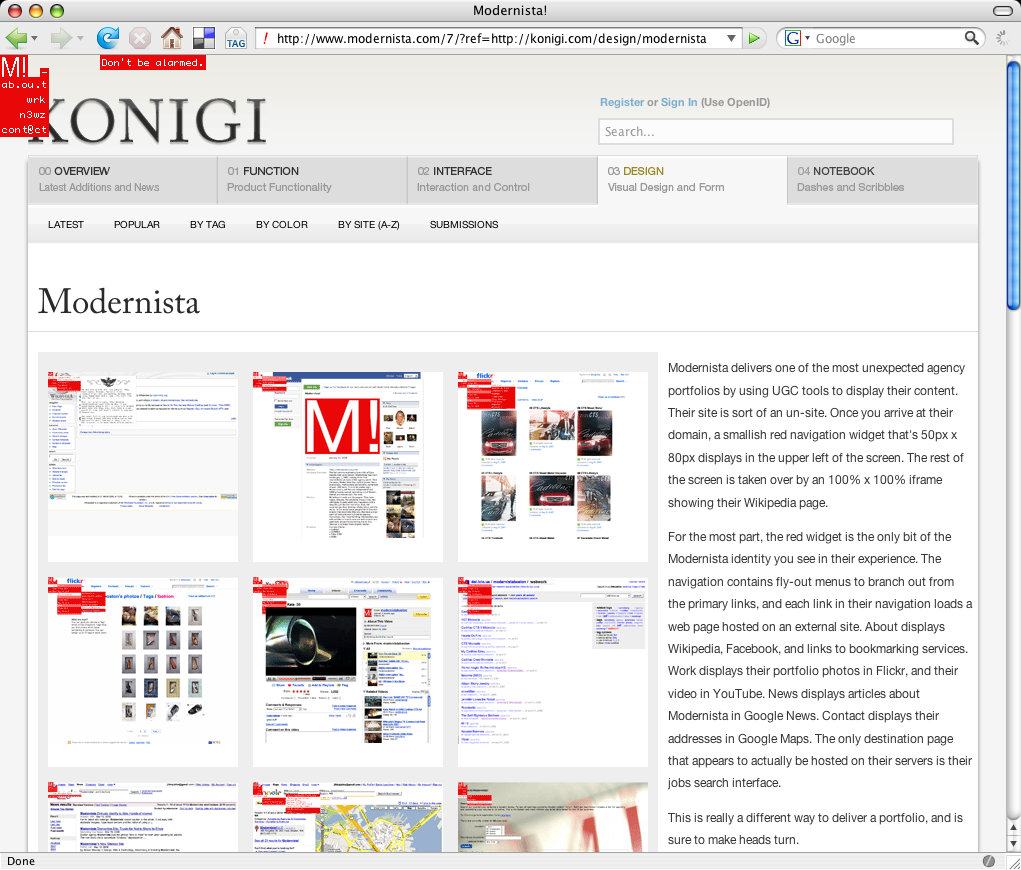The height and width of the screenshot is (870, 1021).
Task: Click the Register link
Action: click(622, 102)
